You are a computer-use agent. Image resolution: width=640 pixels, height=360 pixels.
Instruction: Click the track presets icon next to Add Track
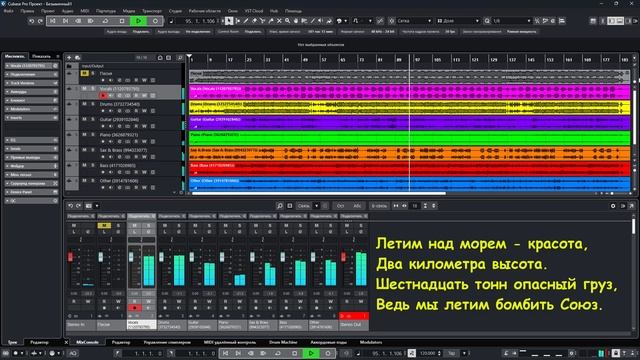[x=78, y=58]
